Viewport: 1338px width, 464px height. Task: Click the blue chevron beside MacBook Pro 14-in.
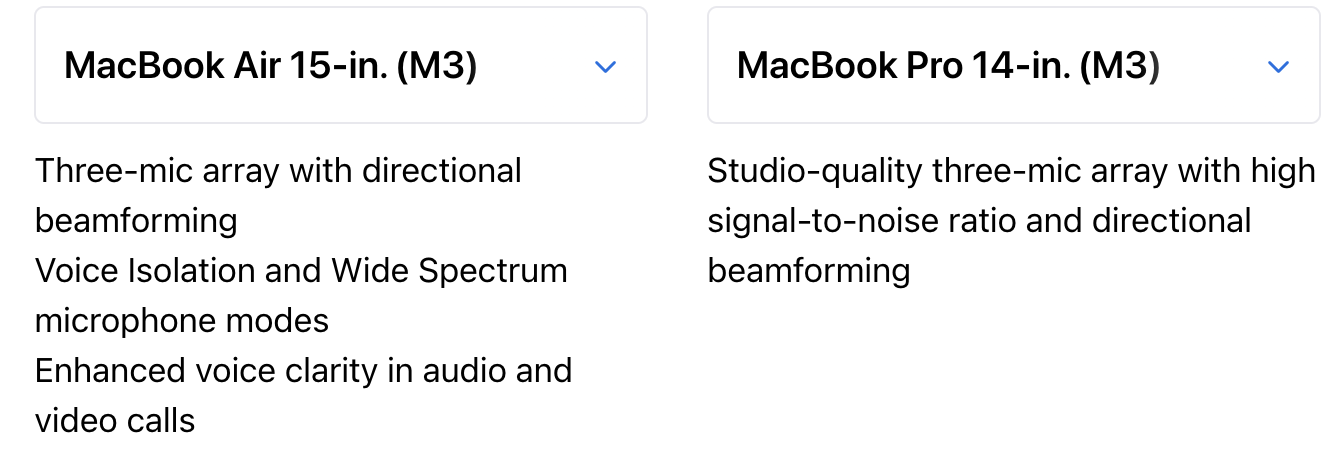coord(1278,67)
